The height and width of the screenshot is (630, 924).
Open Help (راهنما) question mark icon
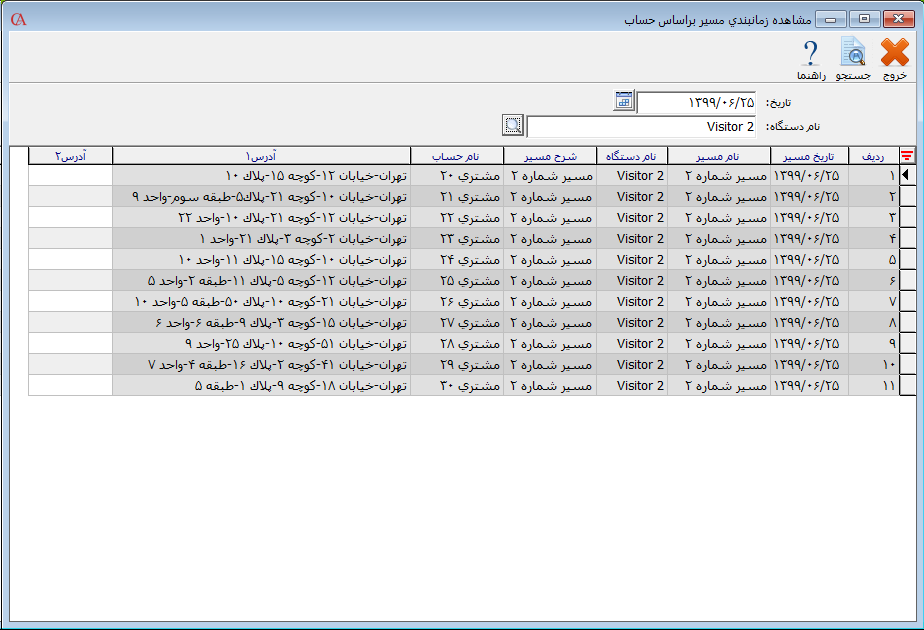[811, 53]
